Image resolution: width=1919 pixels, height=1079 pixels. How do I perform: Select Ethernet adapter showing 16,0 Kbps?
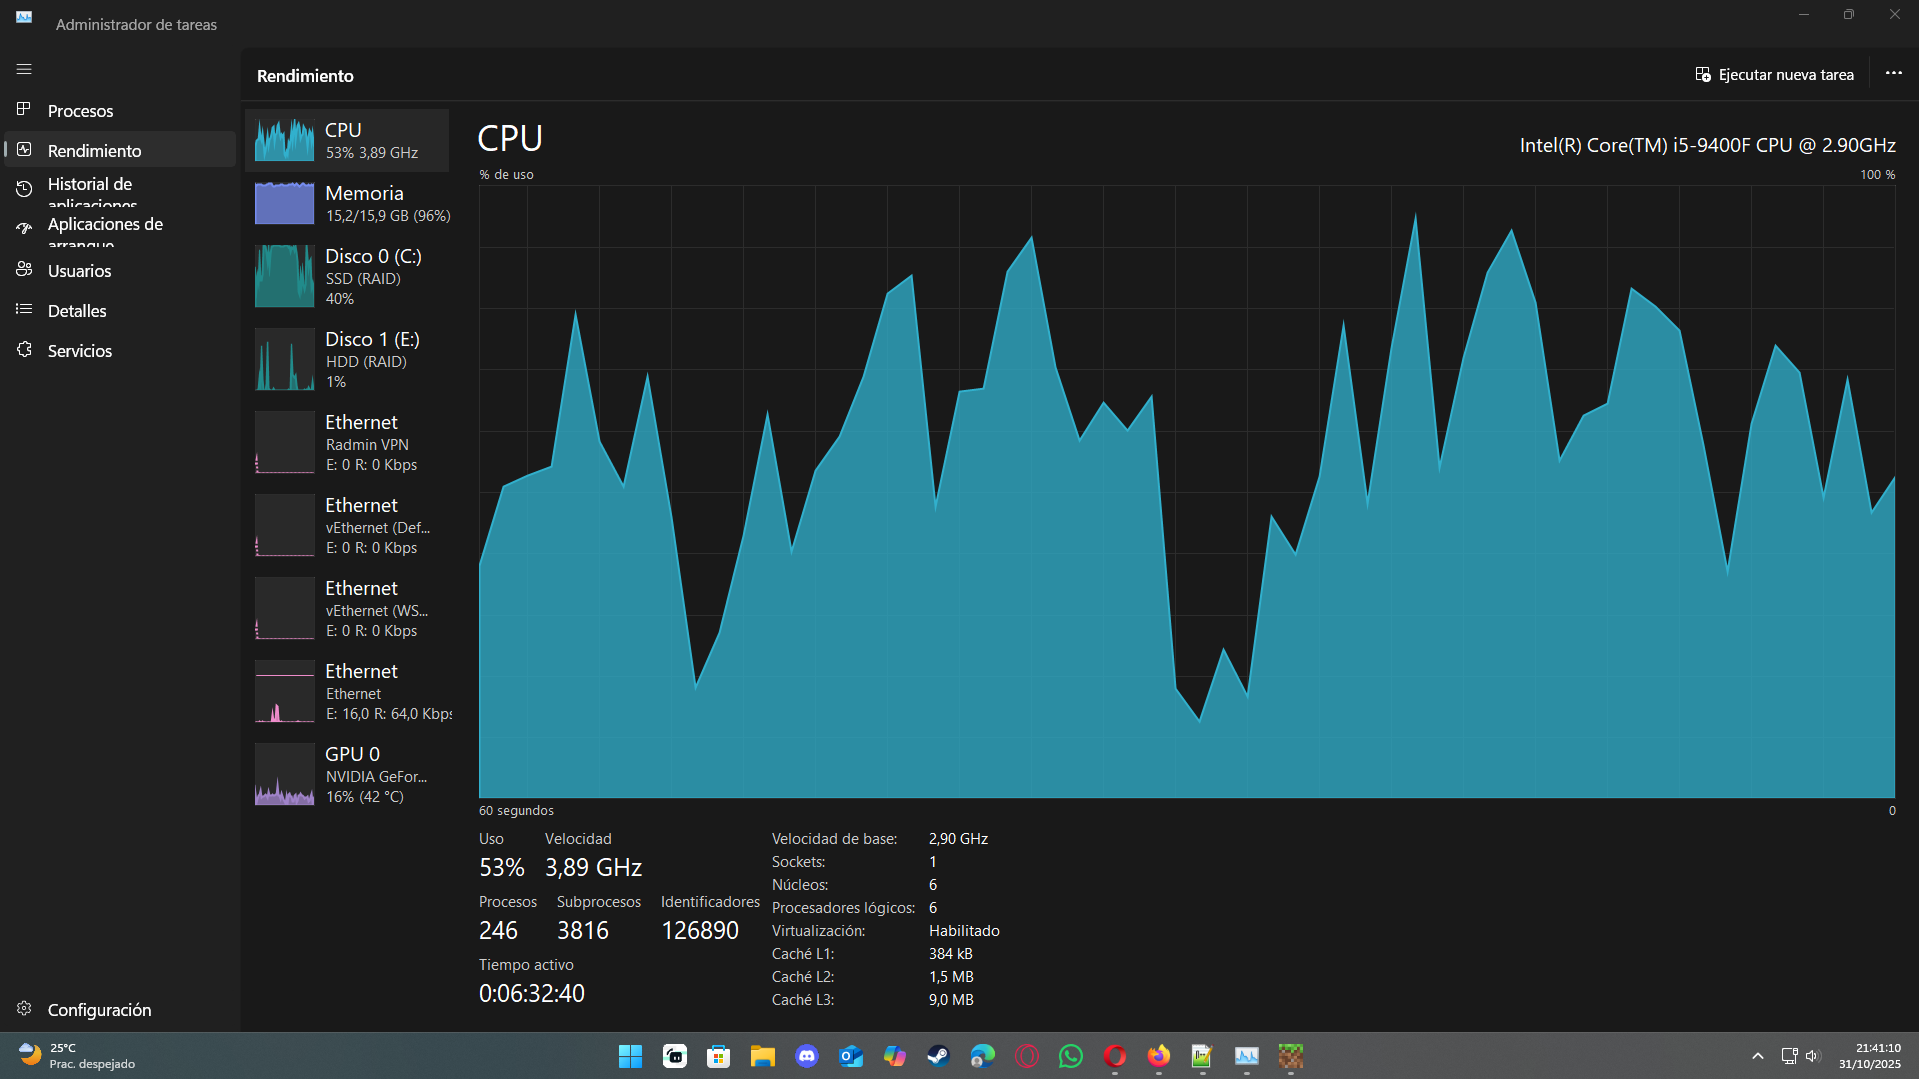(x=347, y=691)
